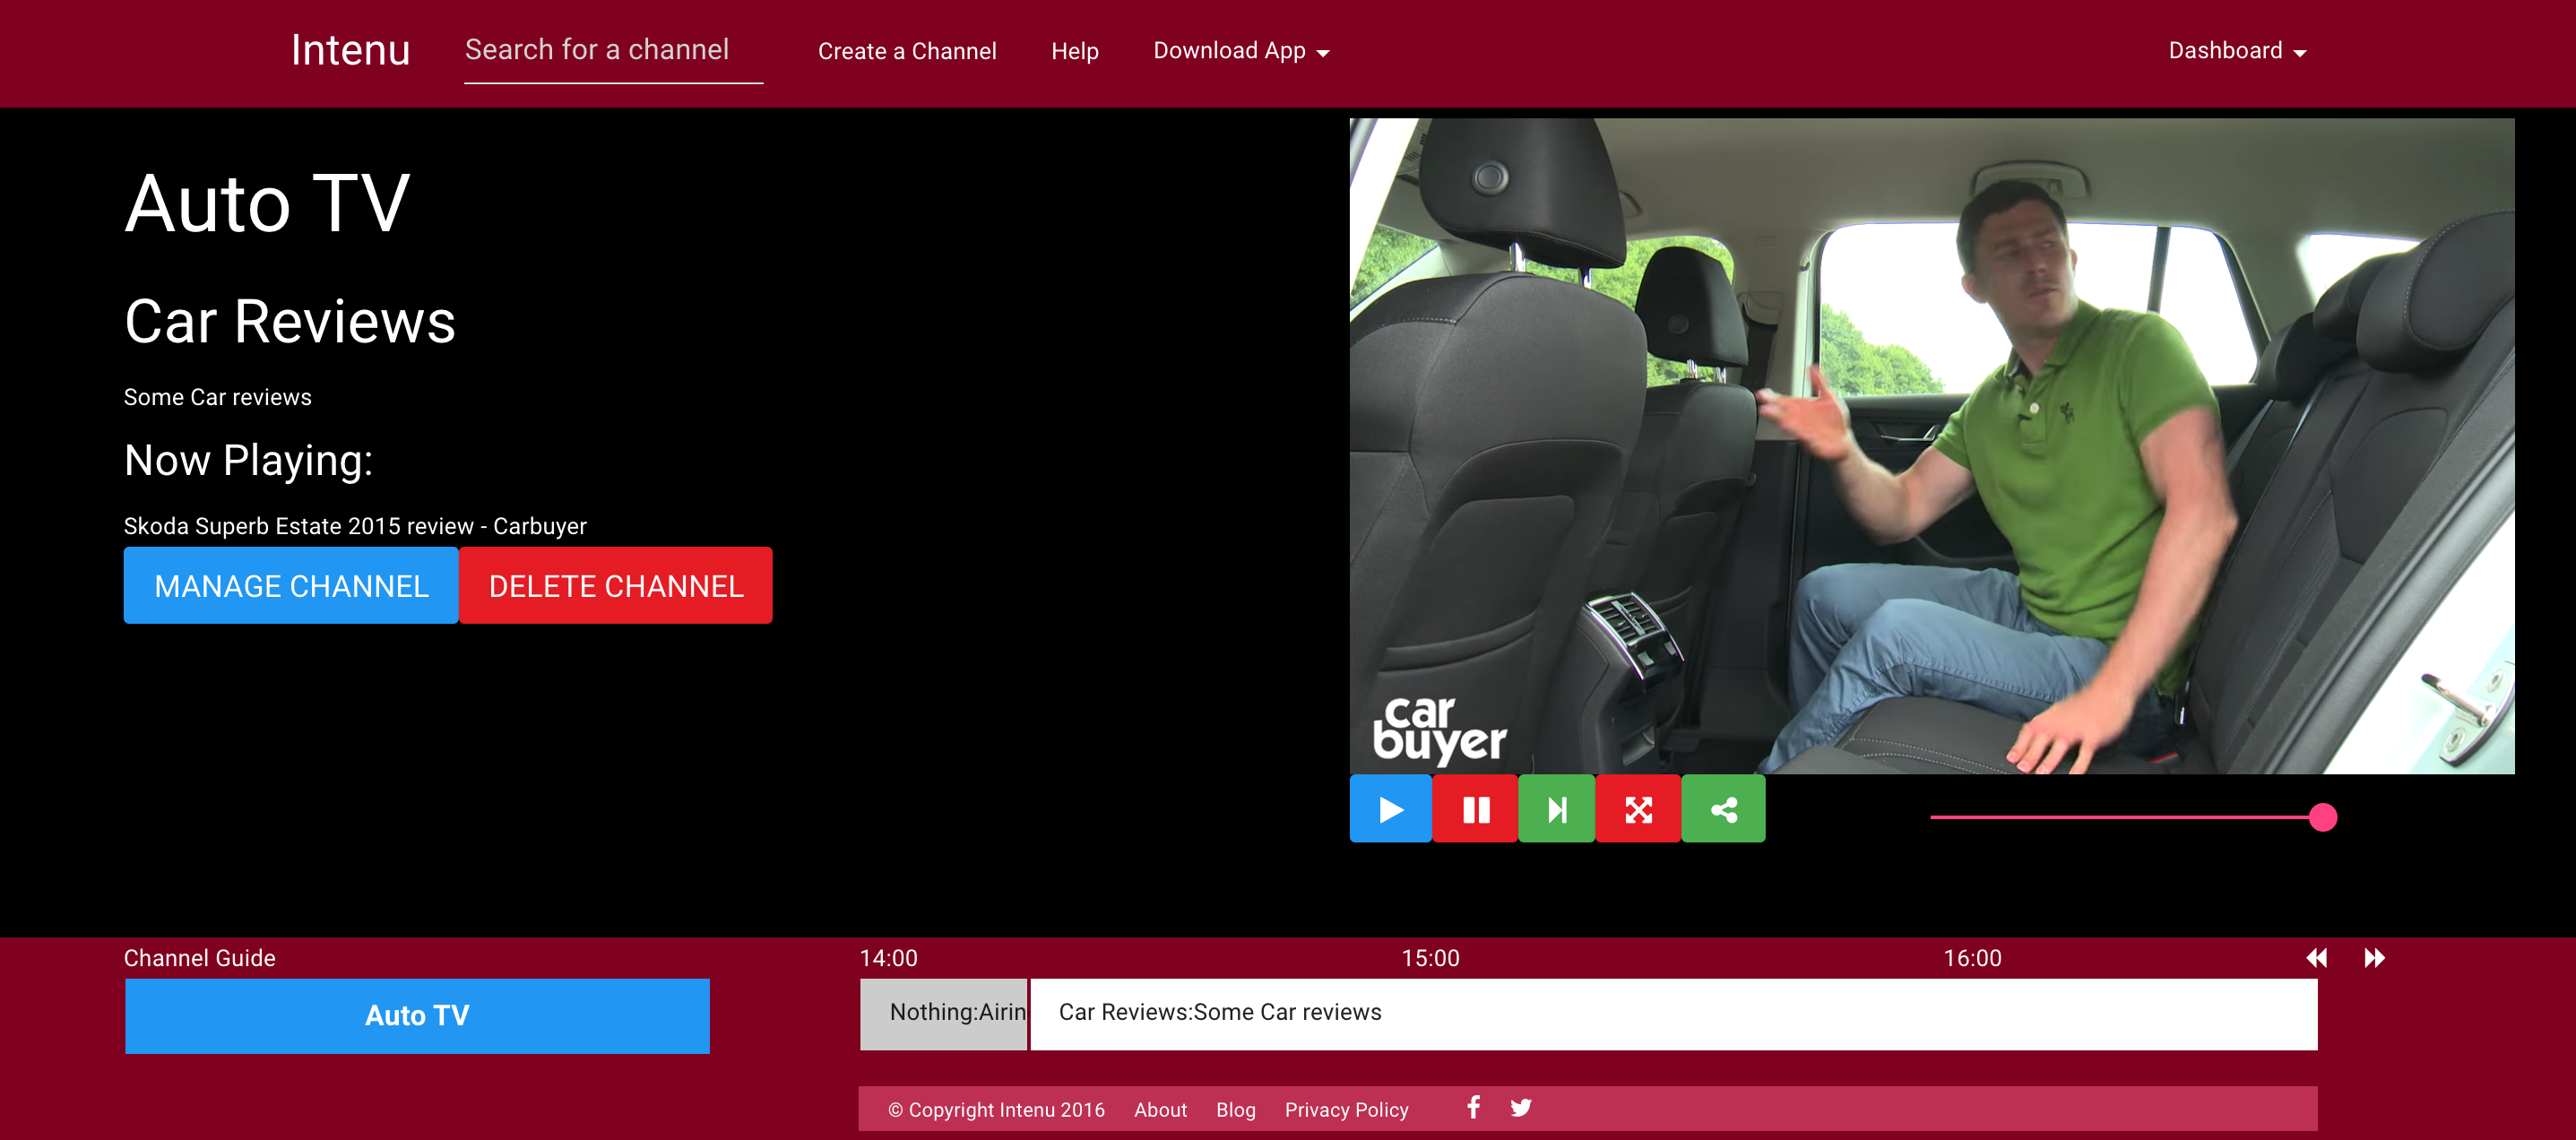
Task: Click the red Delete Channel button
Action: point(615,586)
